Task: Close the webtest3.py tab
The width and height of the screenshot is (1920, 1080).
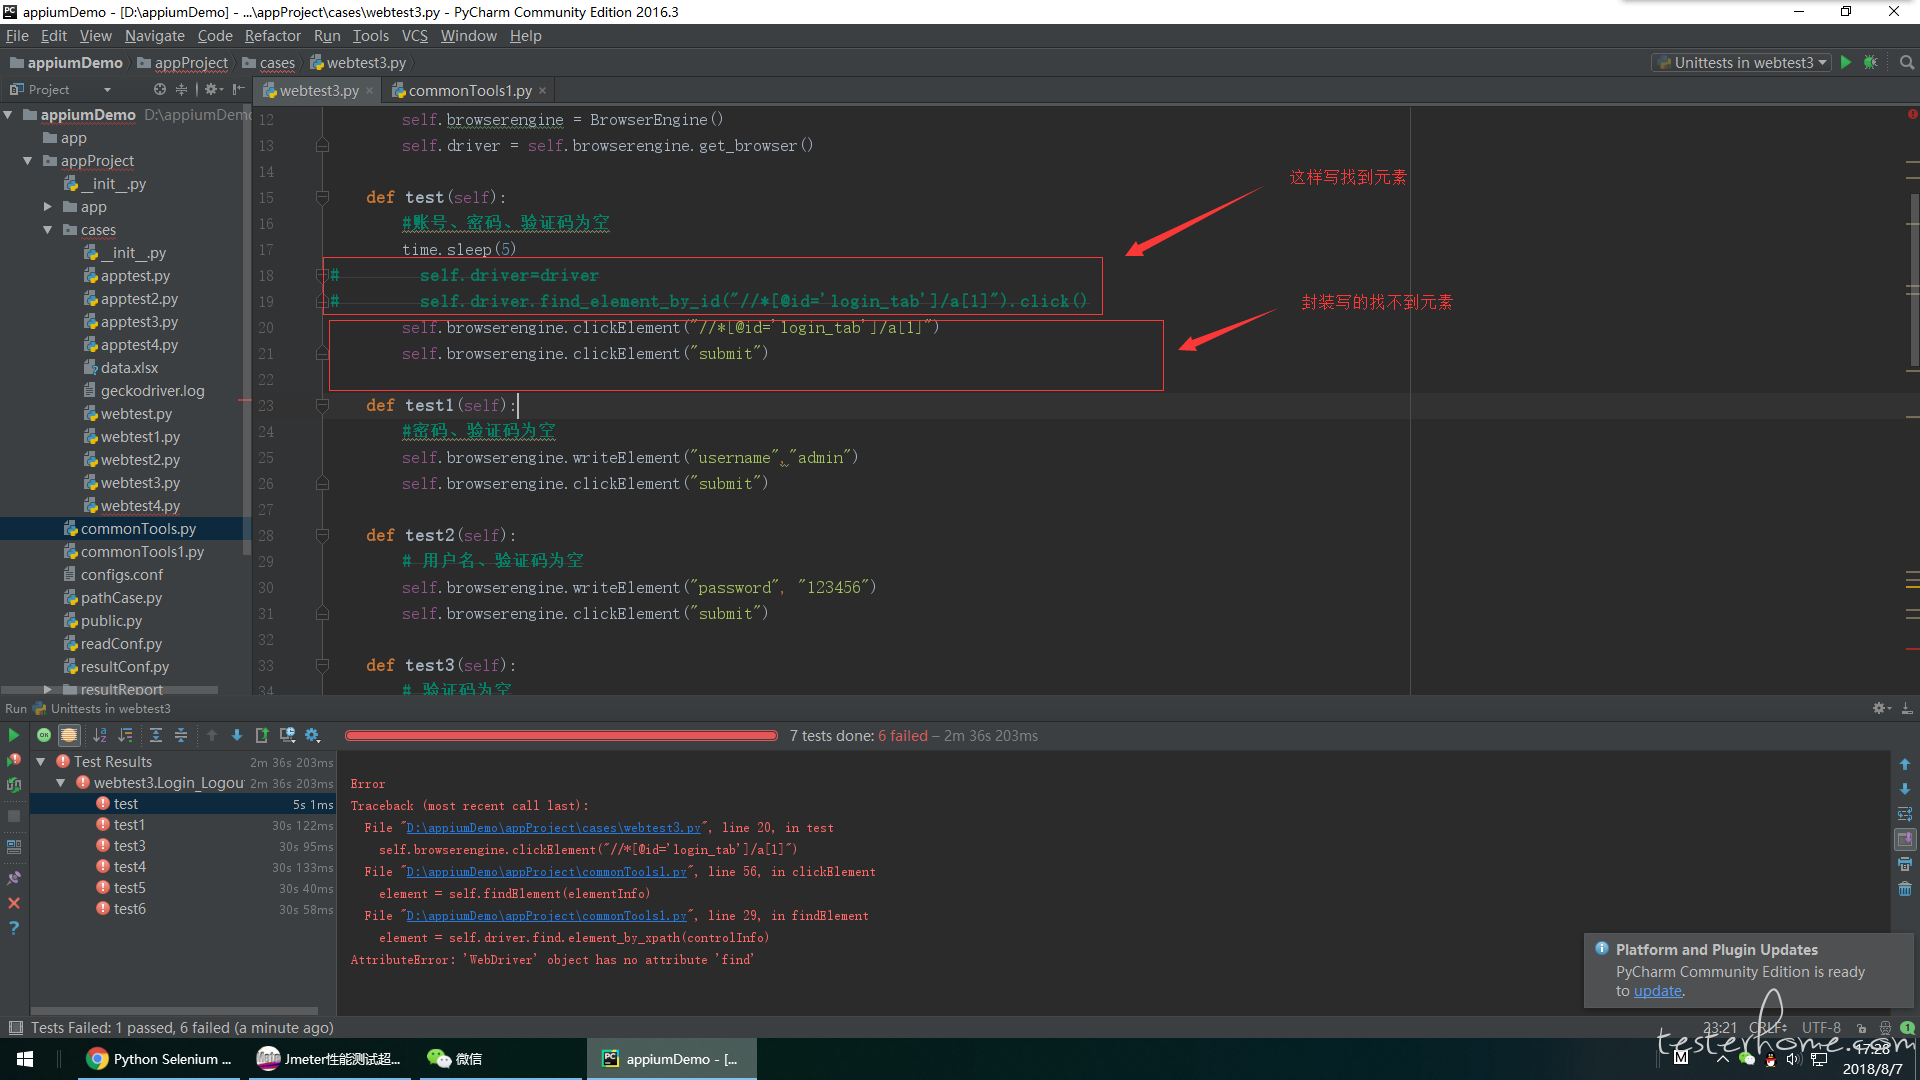Action: click(370, 90)
